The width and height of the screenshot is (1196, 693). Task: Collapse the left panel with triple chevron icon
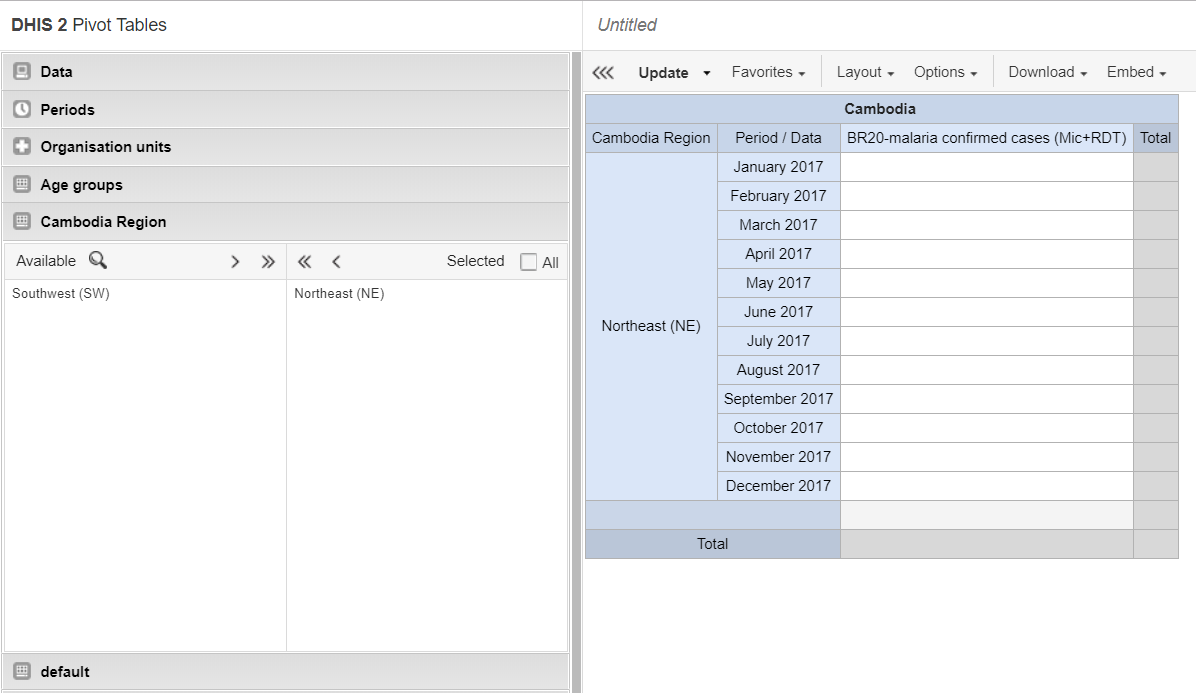(602, 73)
